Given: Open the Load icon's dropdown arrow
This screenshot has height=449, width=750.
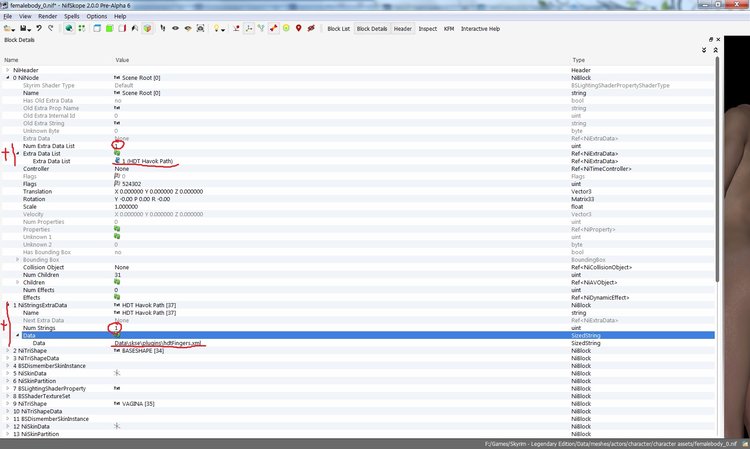Looking at the screenshot, I should click(x=13, y=30).
